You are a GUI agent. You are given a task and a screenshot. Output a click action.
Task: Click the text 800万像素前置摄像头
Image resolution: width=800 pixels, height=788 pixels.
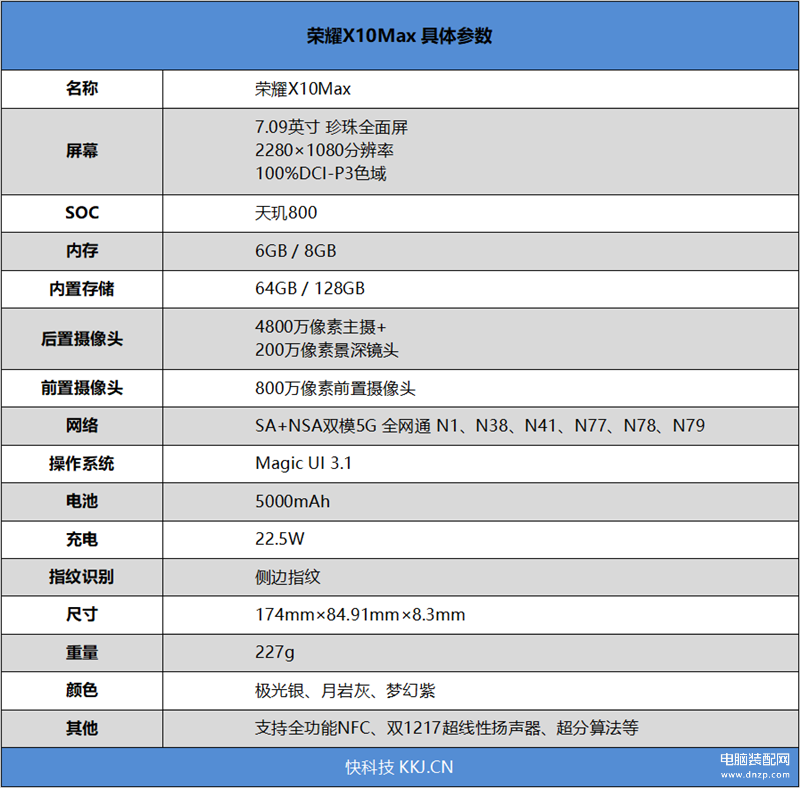[335, 388]
